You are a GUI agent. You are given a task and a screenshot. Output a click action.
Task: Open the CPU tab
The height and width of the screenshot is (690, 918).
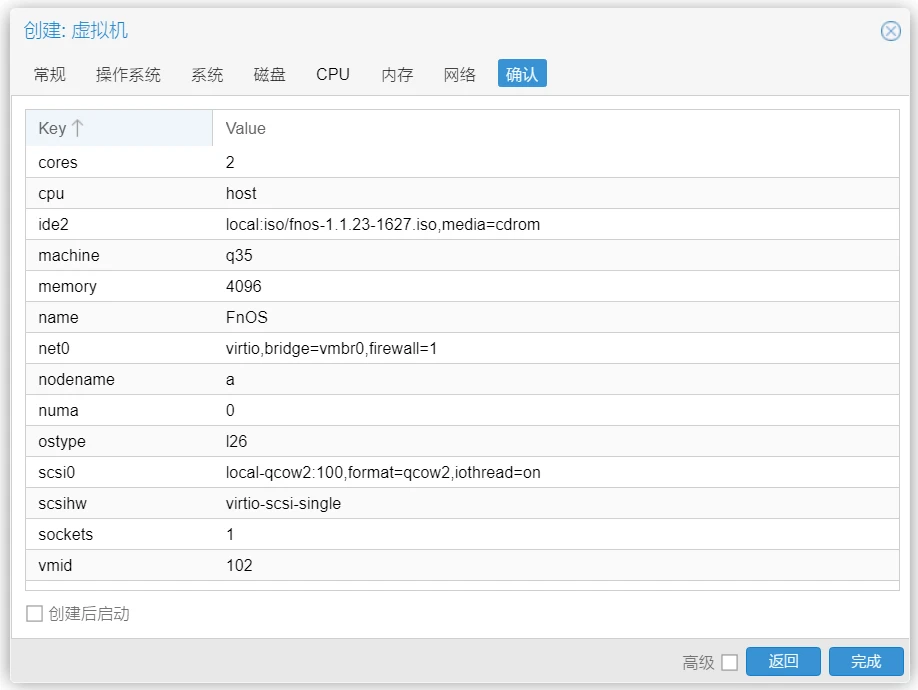333,75
